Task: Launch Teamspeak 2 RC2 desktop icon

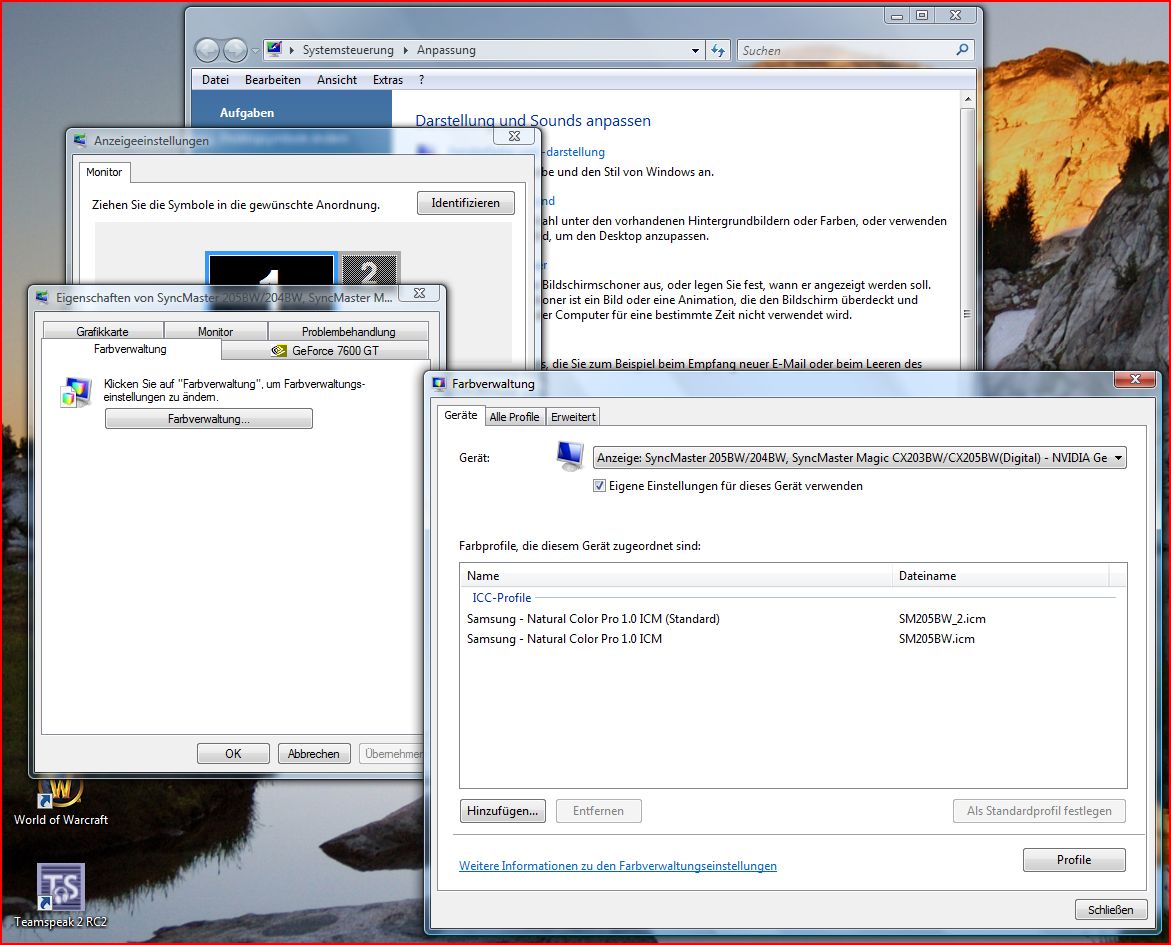Action: (x=60, y=890)
